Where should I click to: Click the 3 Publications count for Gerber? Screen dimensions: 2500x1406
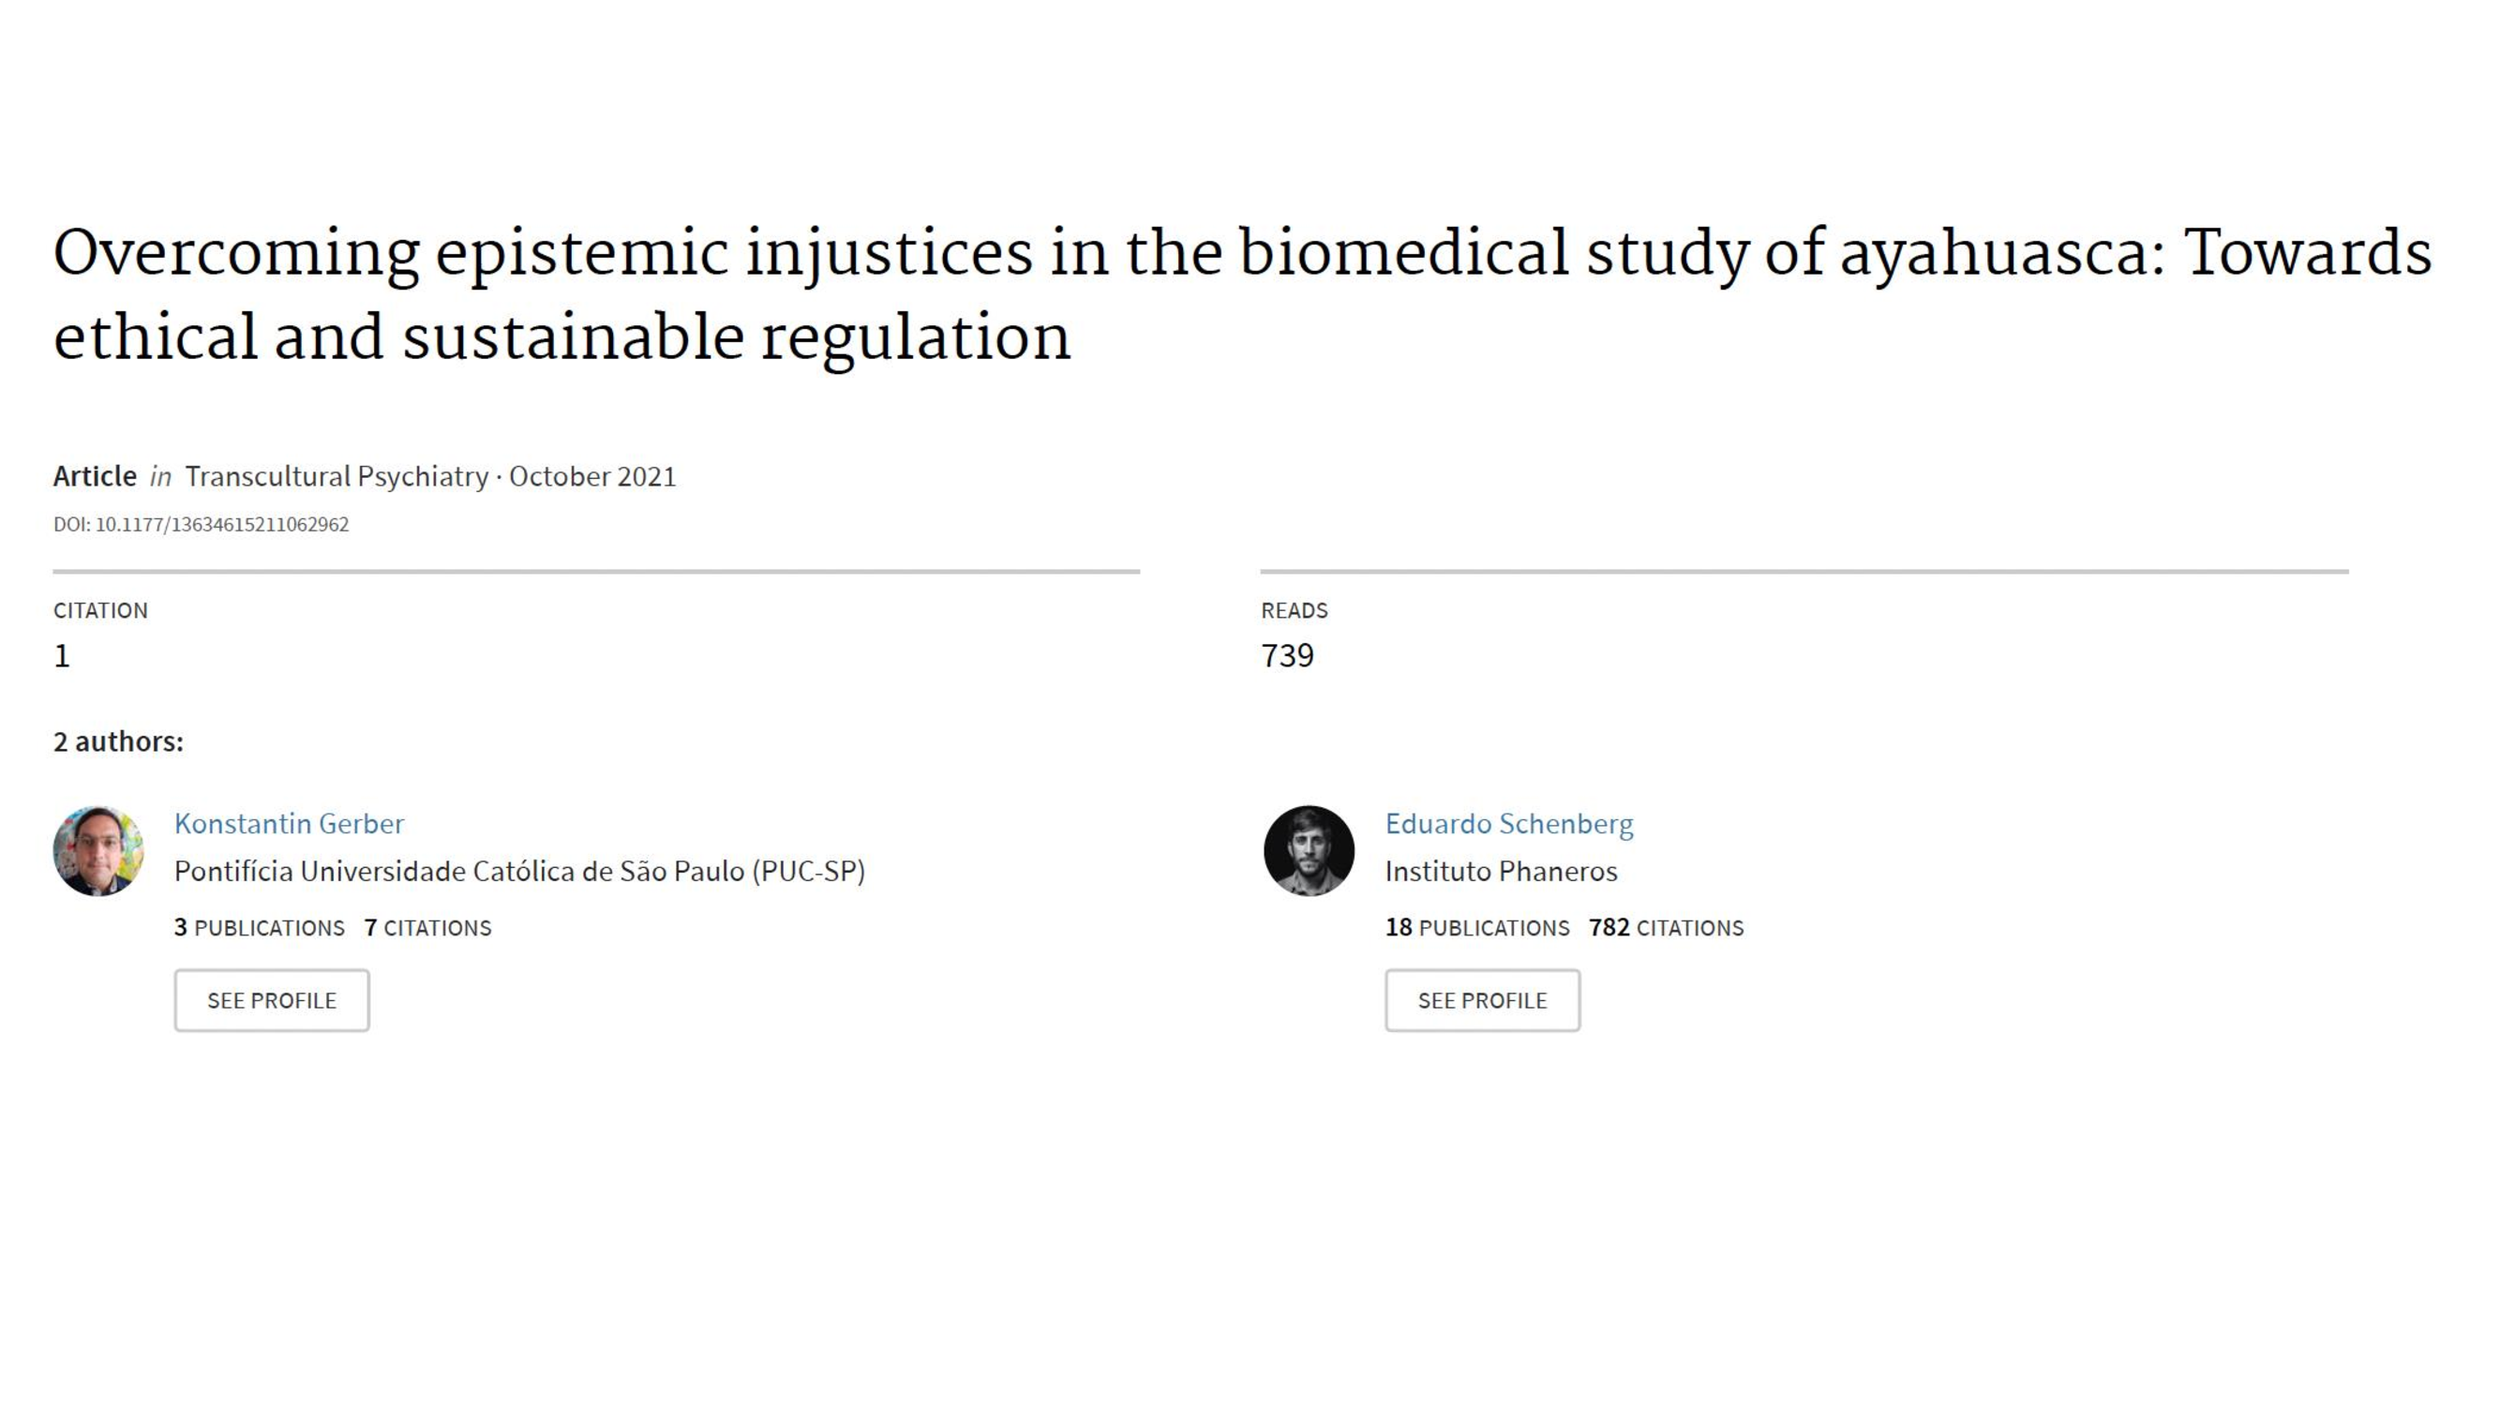click(x=259, y=928)
